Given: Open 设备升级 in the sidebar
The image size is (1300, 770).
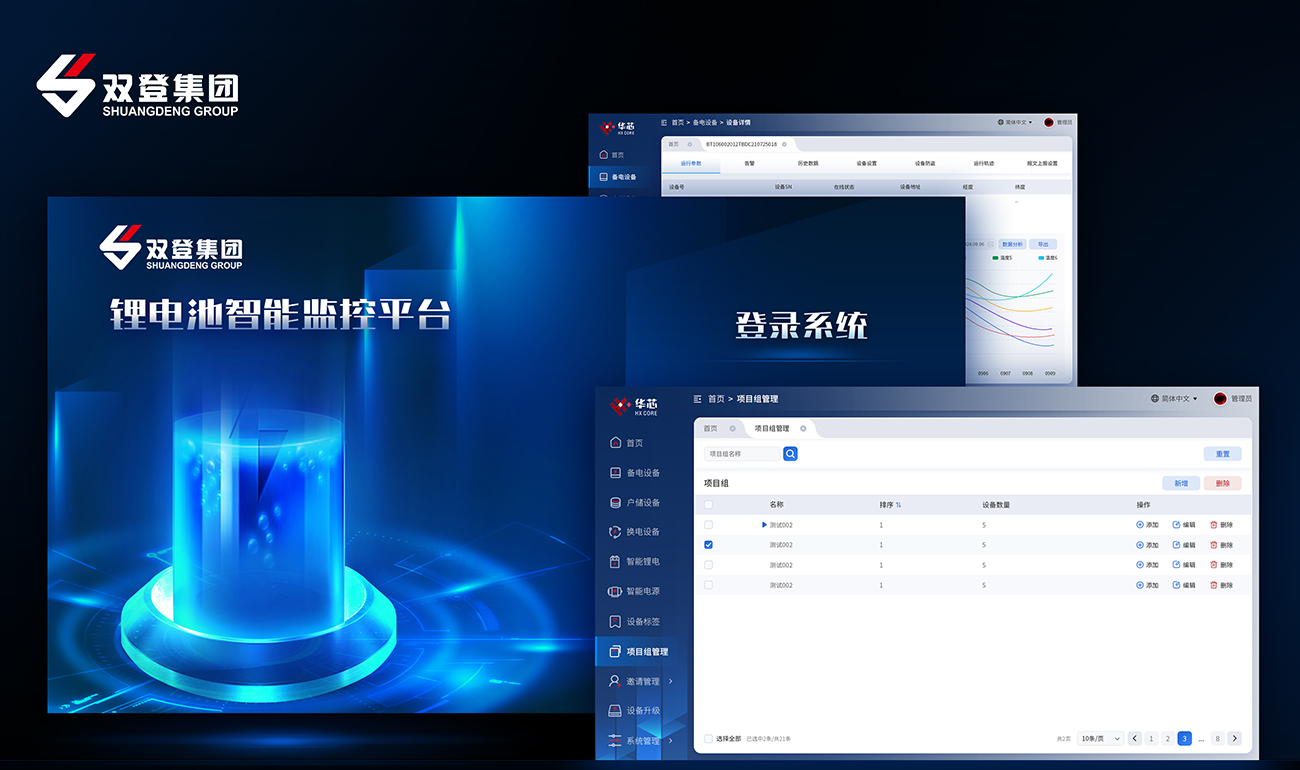Looking at the screenshot, I should tap(642, 711).
